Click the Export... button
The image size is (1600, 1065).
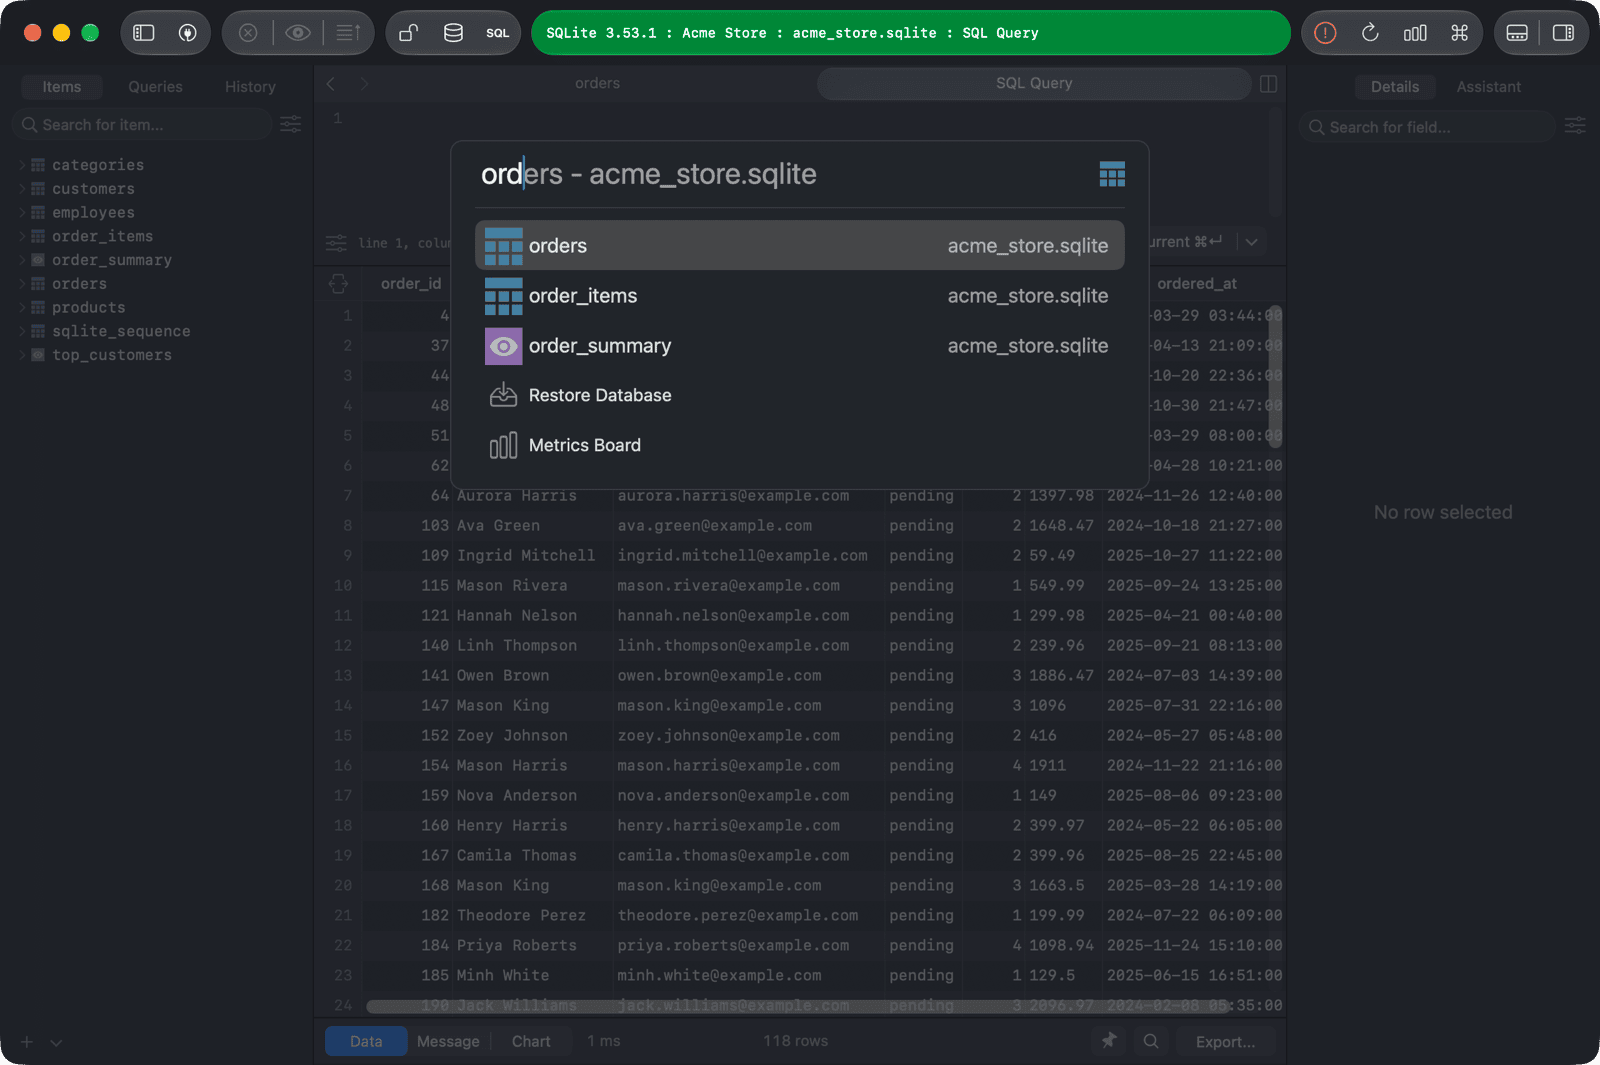click(x=1225, y=1041)
